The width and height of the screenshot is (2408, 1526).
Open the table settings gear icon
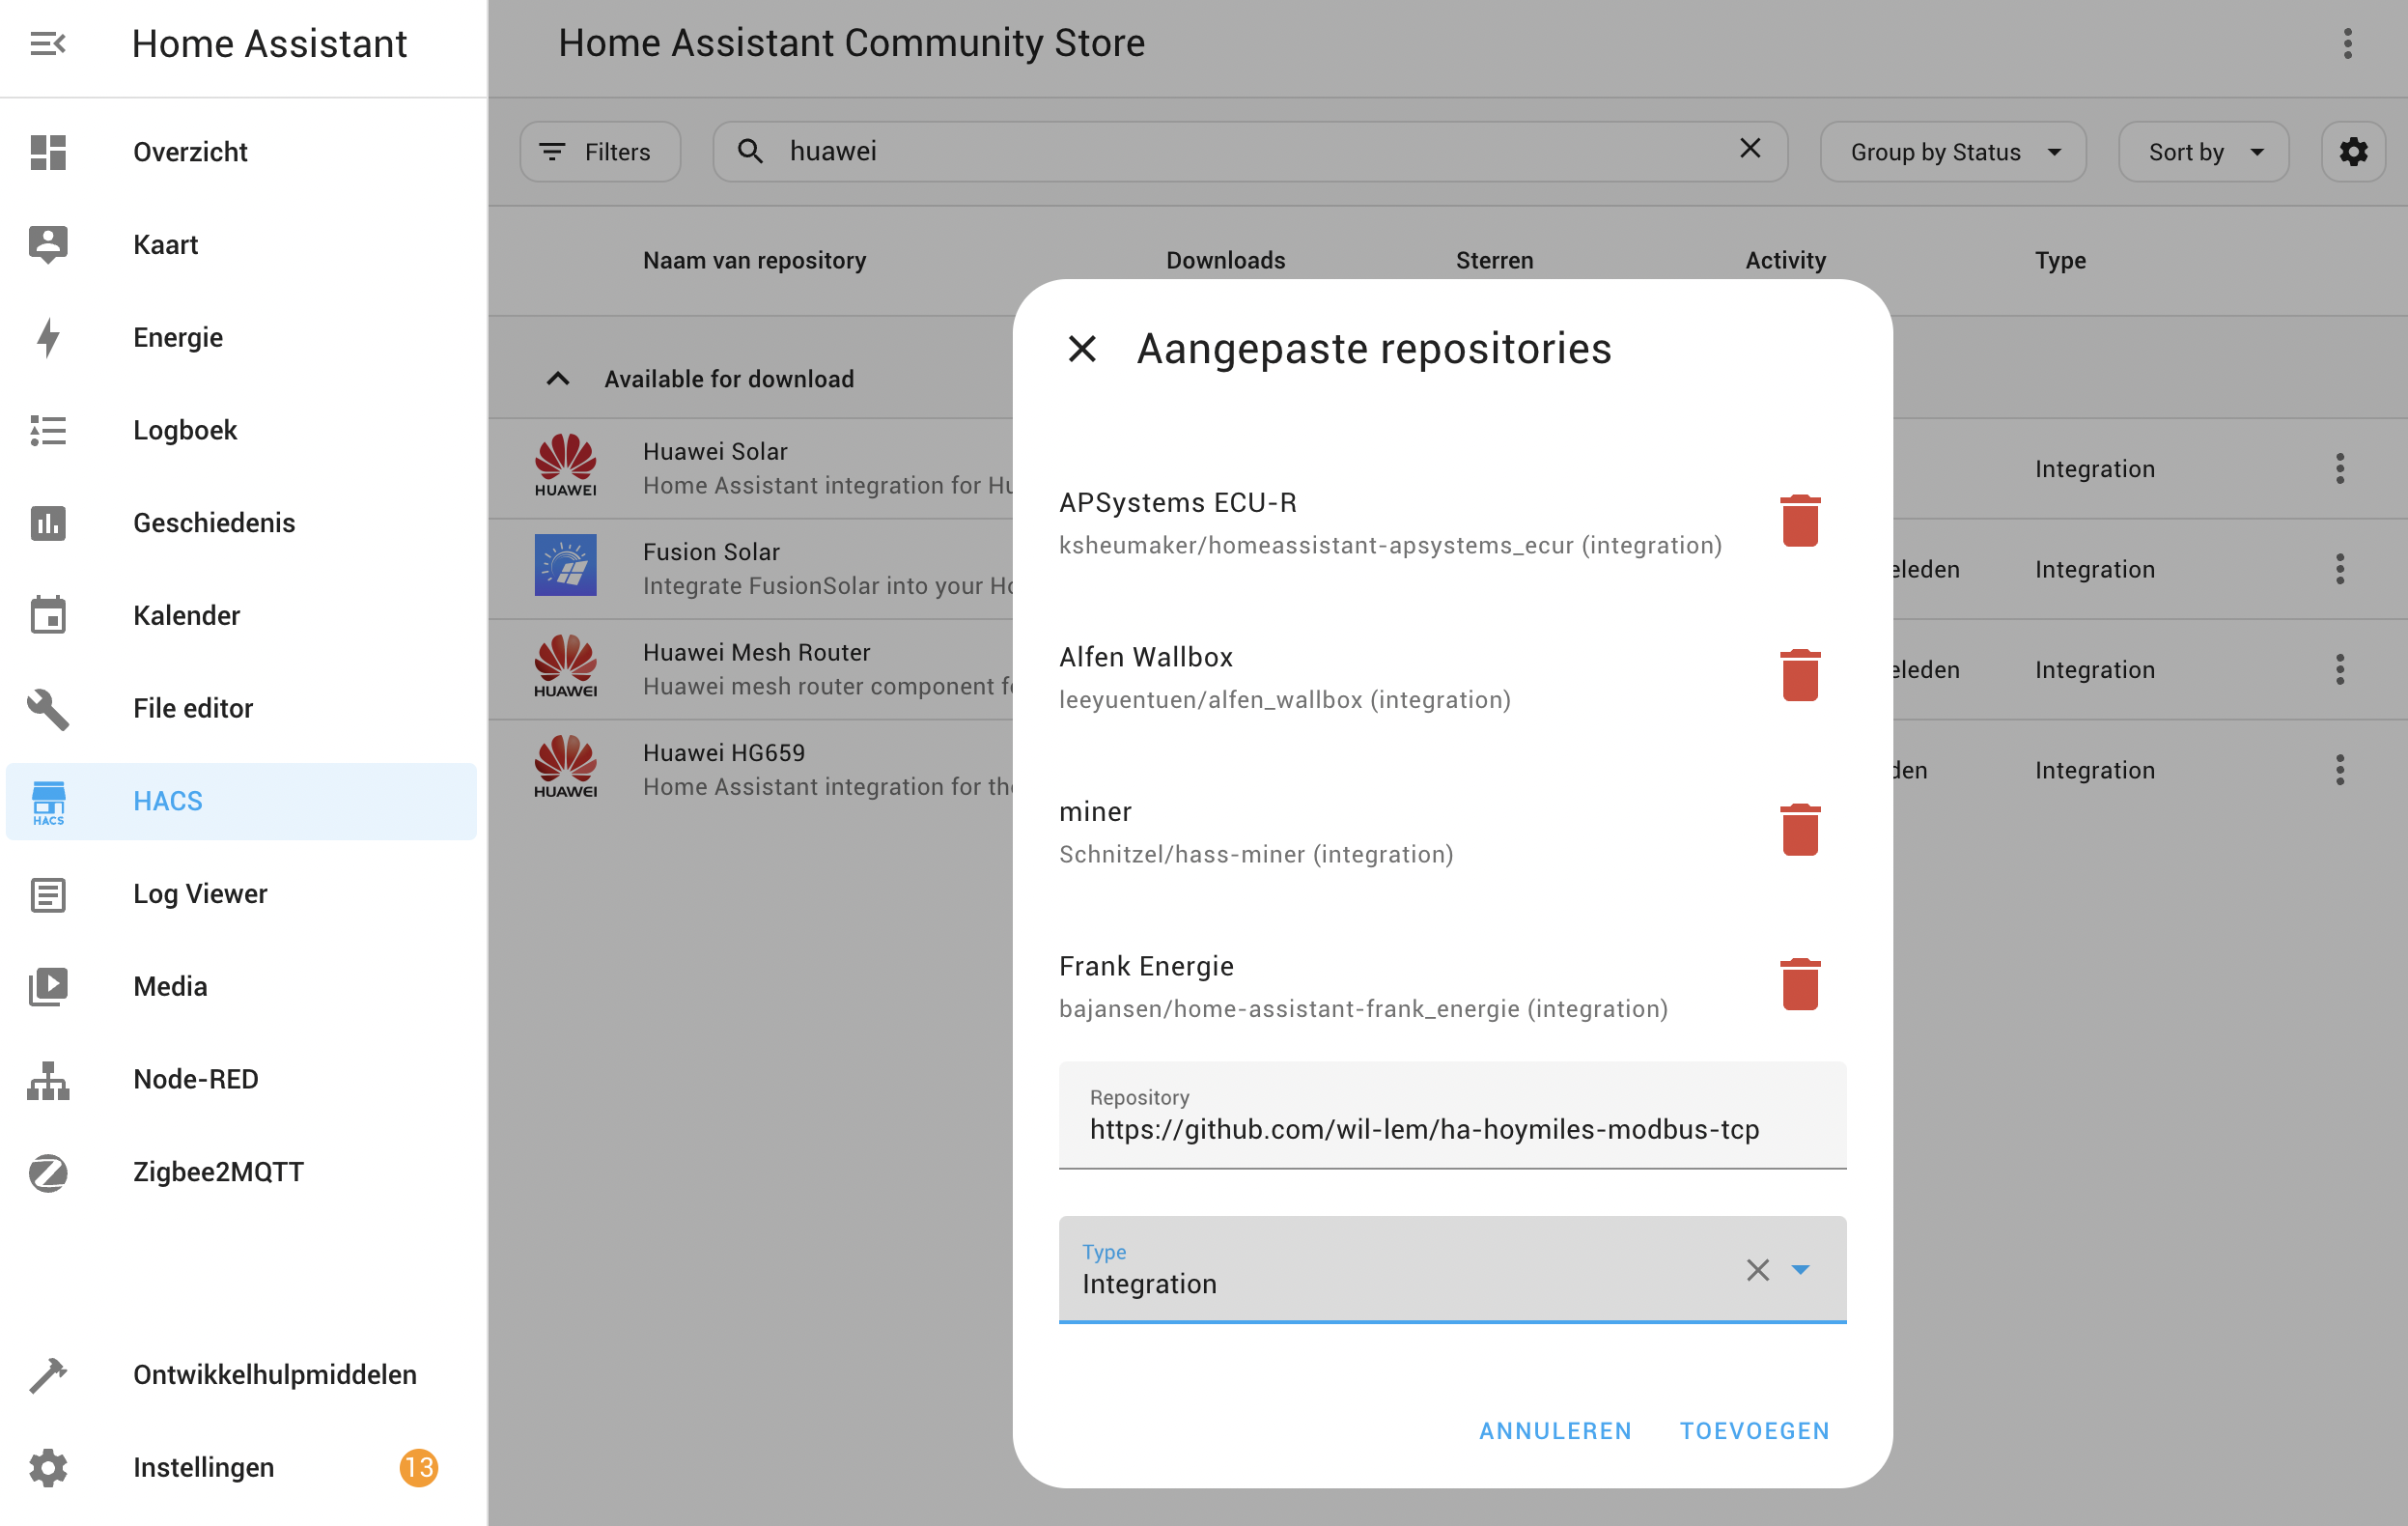(x=2352, y=152)
